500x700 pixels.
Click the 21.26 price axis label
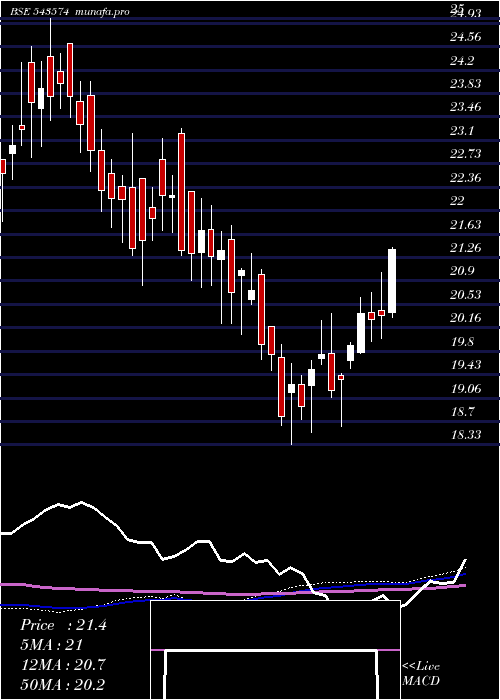(465, 248)
